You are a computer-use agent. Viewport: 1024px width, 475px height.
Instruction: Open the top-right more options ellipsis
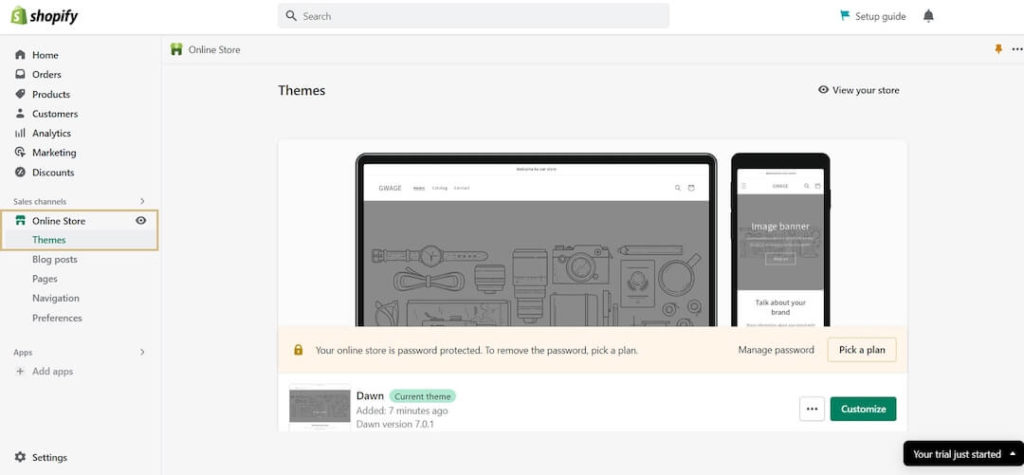coord(1017,49)
